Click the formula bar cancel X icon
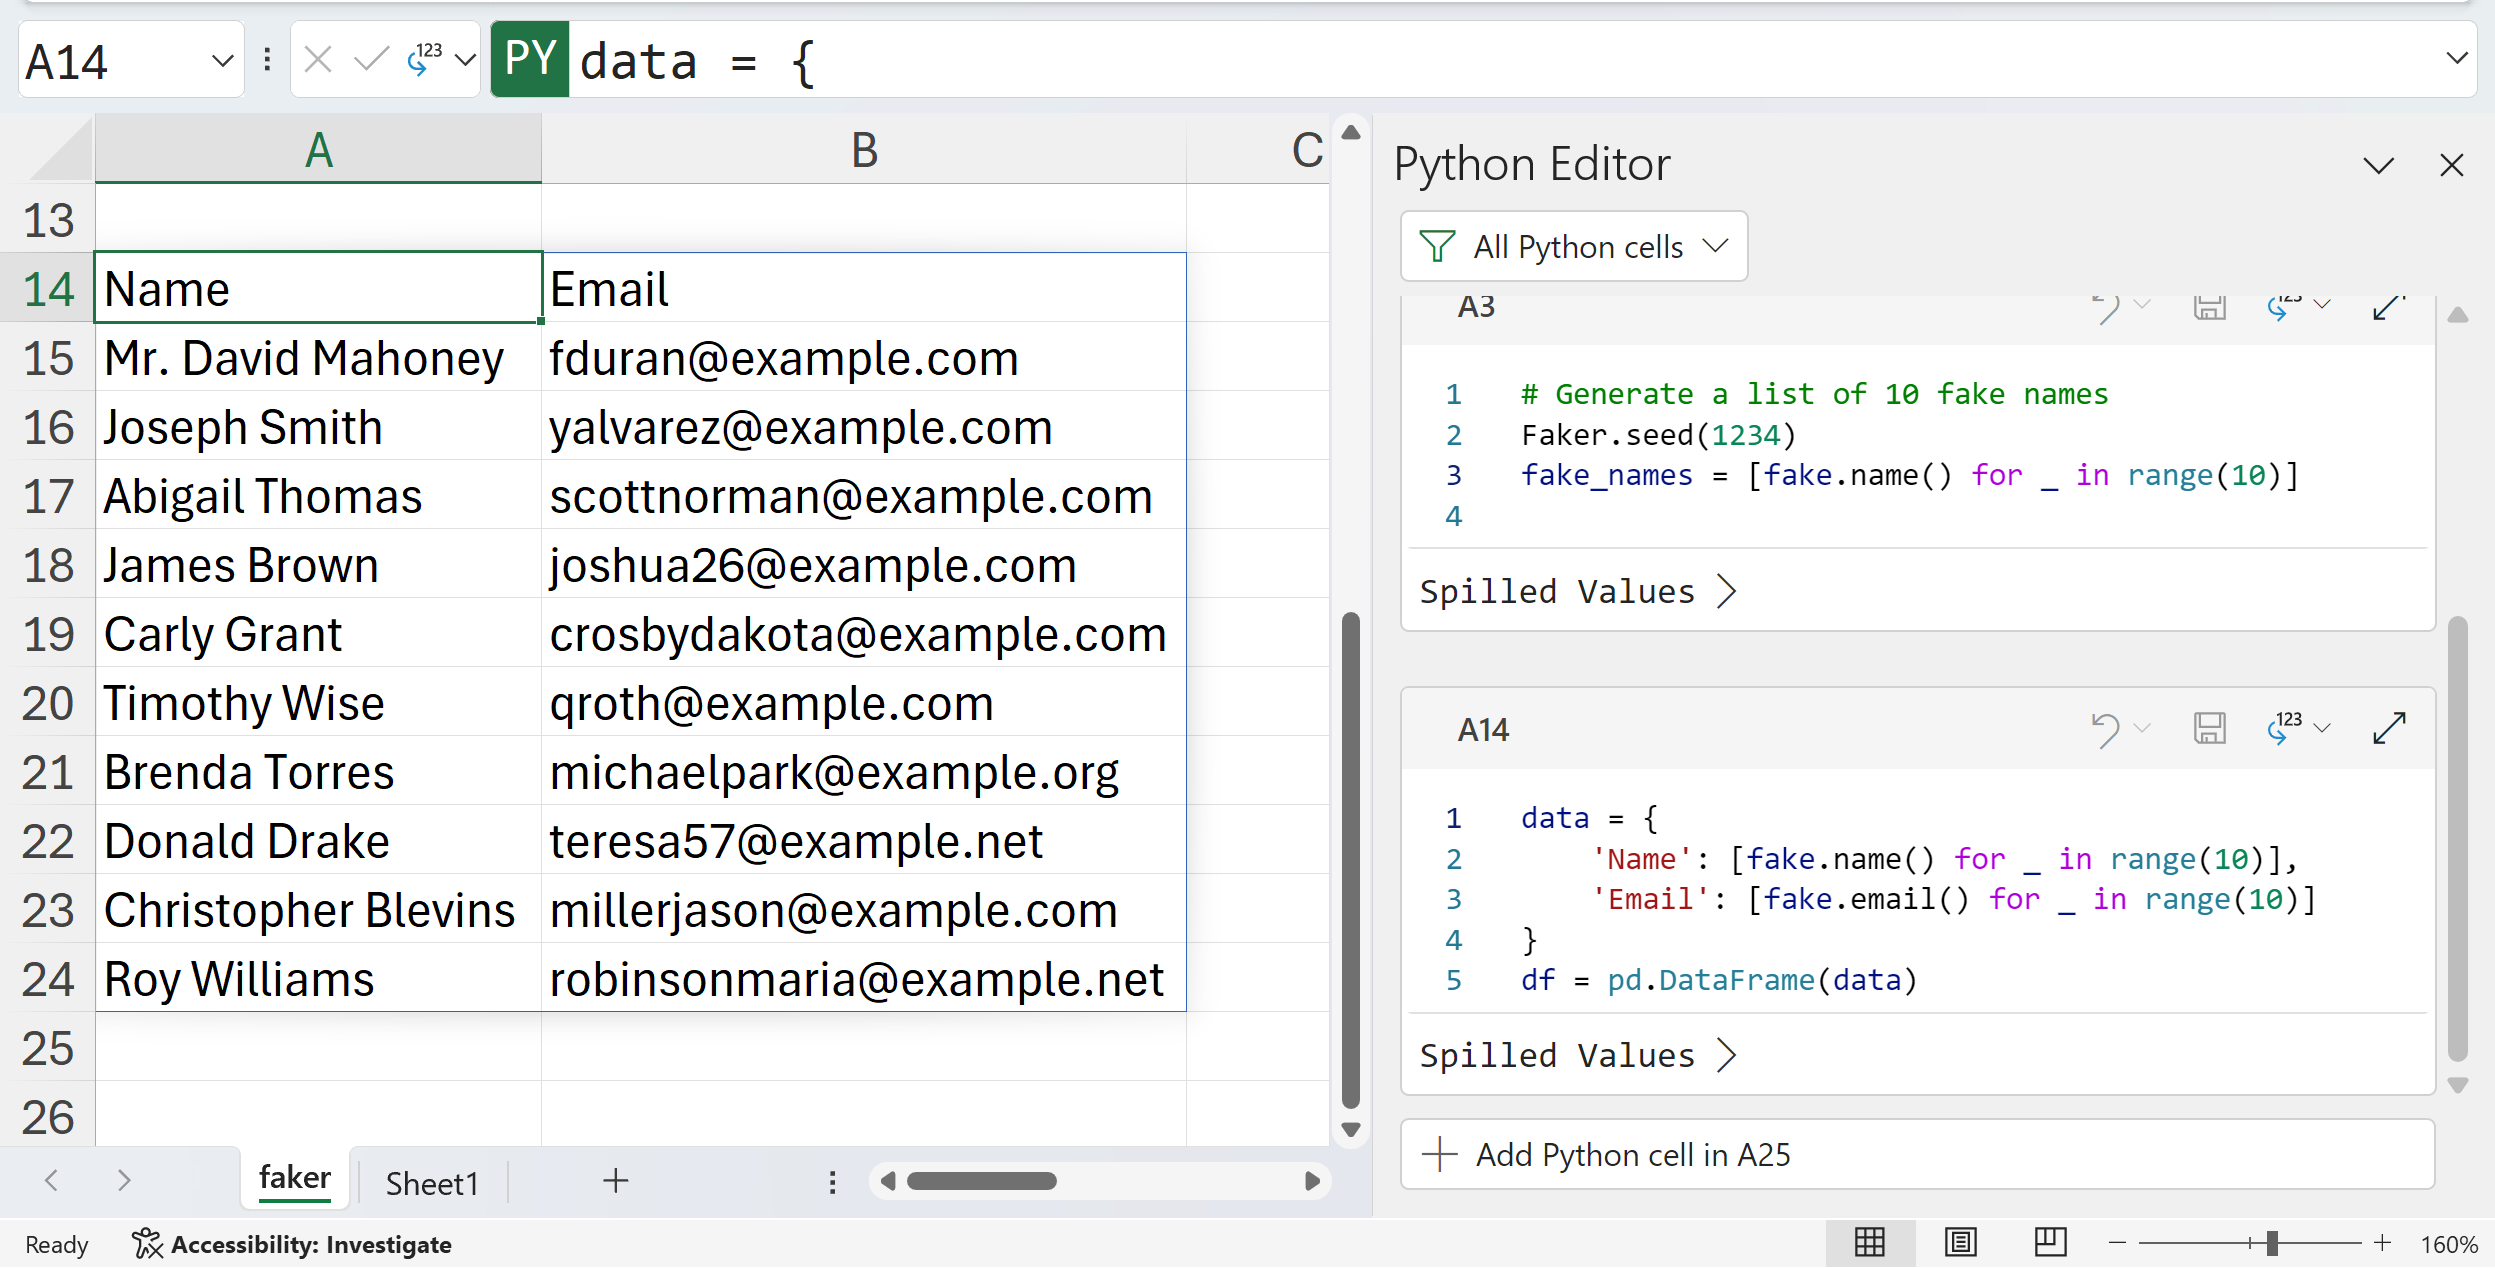The height and width of the screenshot is (1268, 2495). click(x=317, y=60)
